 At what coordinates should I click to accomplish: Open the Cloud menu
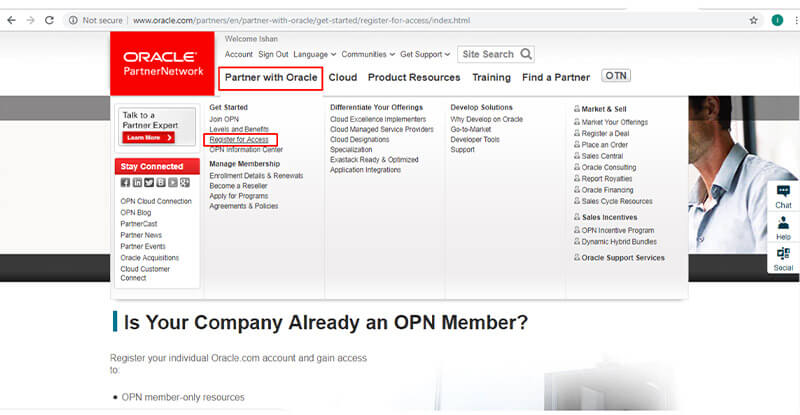click(342, 78)
